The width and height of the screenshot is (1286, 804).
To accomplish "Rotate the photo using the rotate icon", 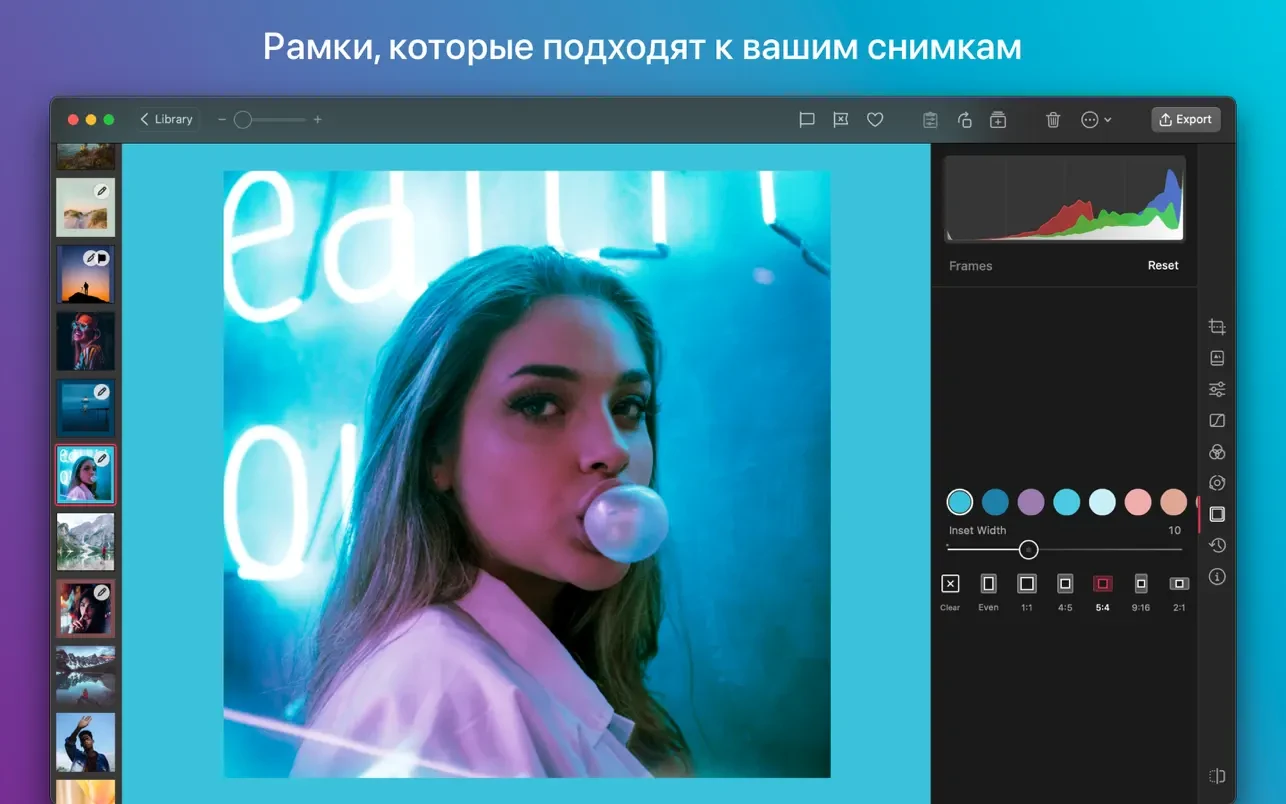I will (965, 119).
